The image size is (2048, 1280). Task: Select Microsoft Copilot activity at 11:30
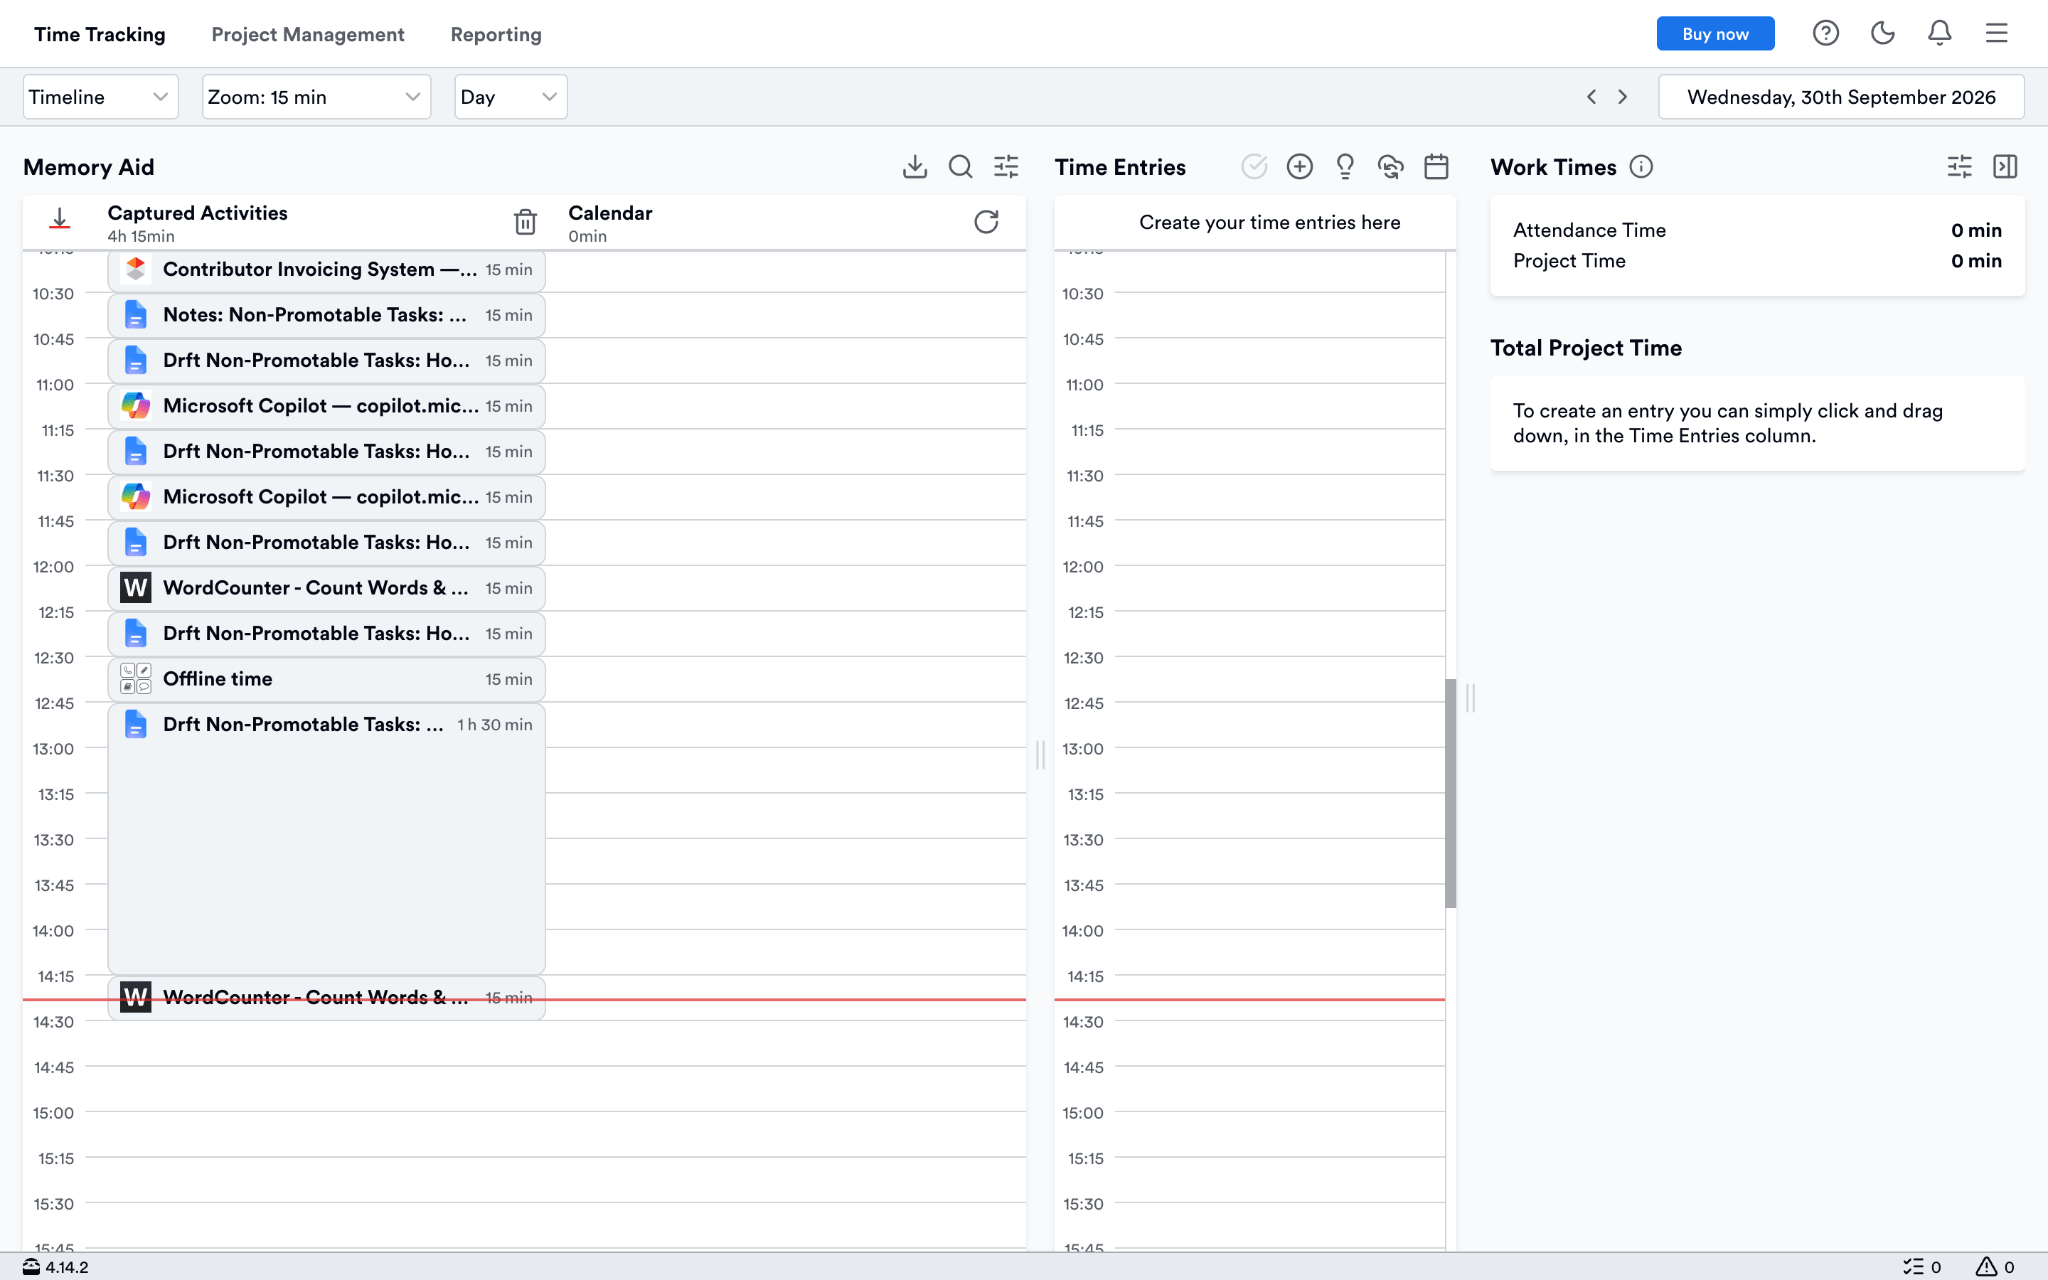click(x=326, y=497)
